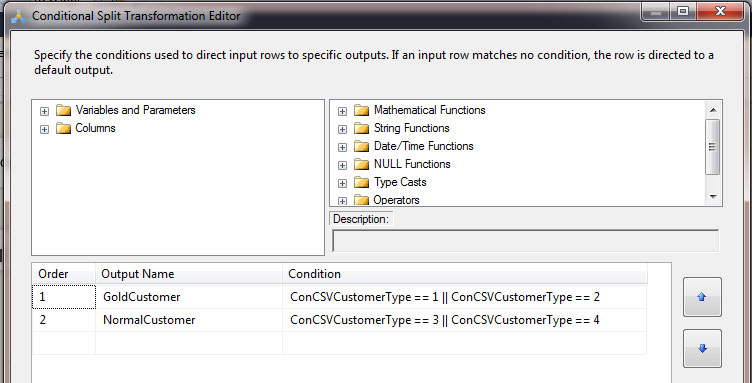
Task: Maximize the editor window
Action: 683,11
